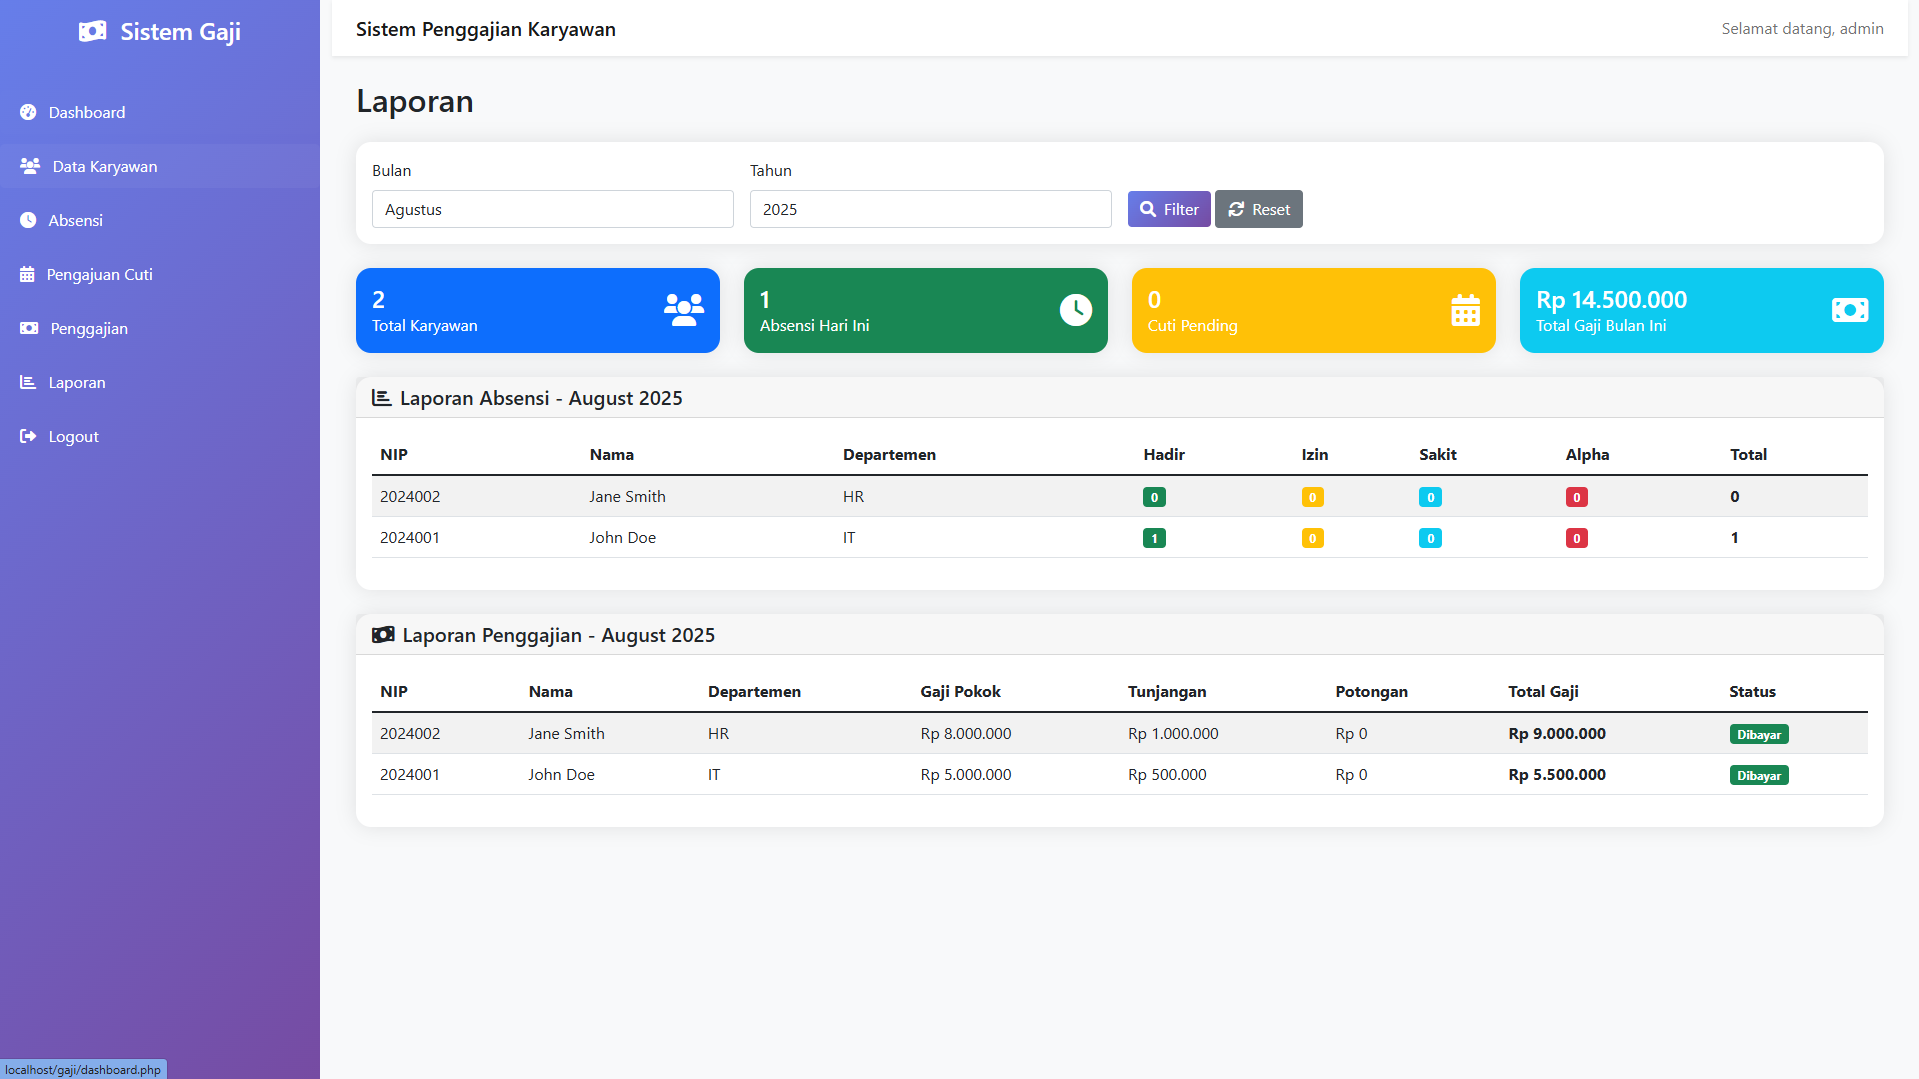The image size is (1919, 1079).
Task: Click the chart icon beside Laporan Absensi heading
Action: click(x=381, y=398)
